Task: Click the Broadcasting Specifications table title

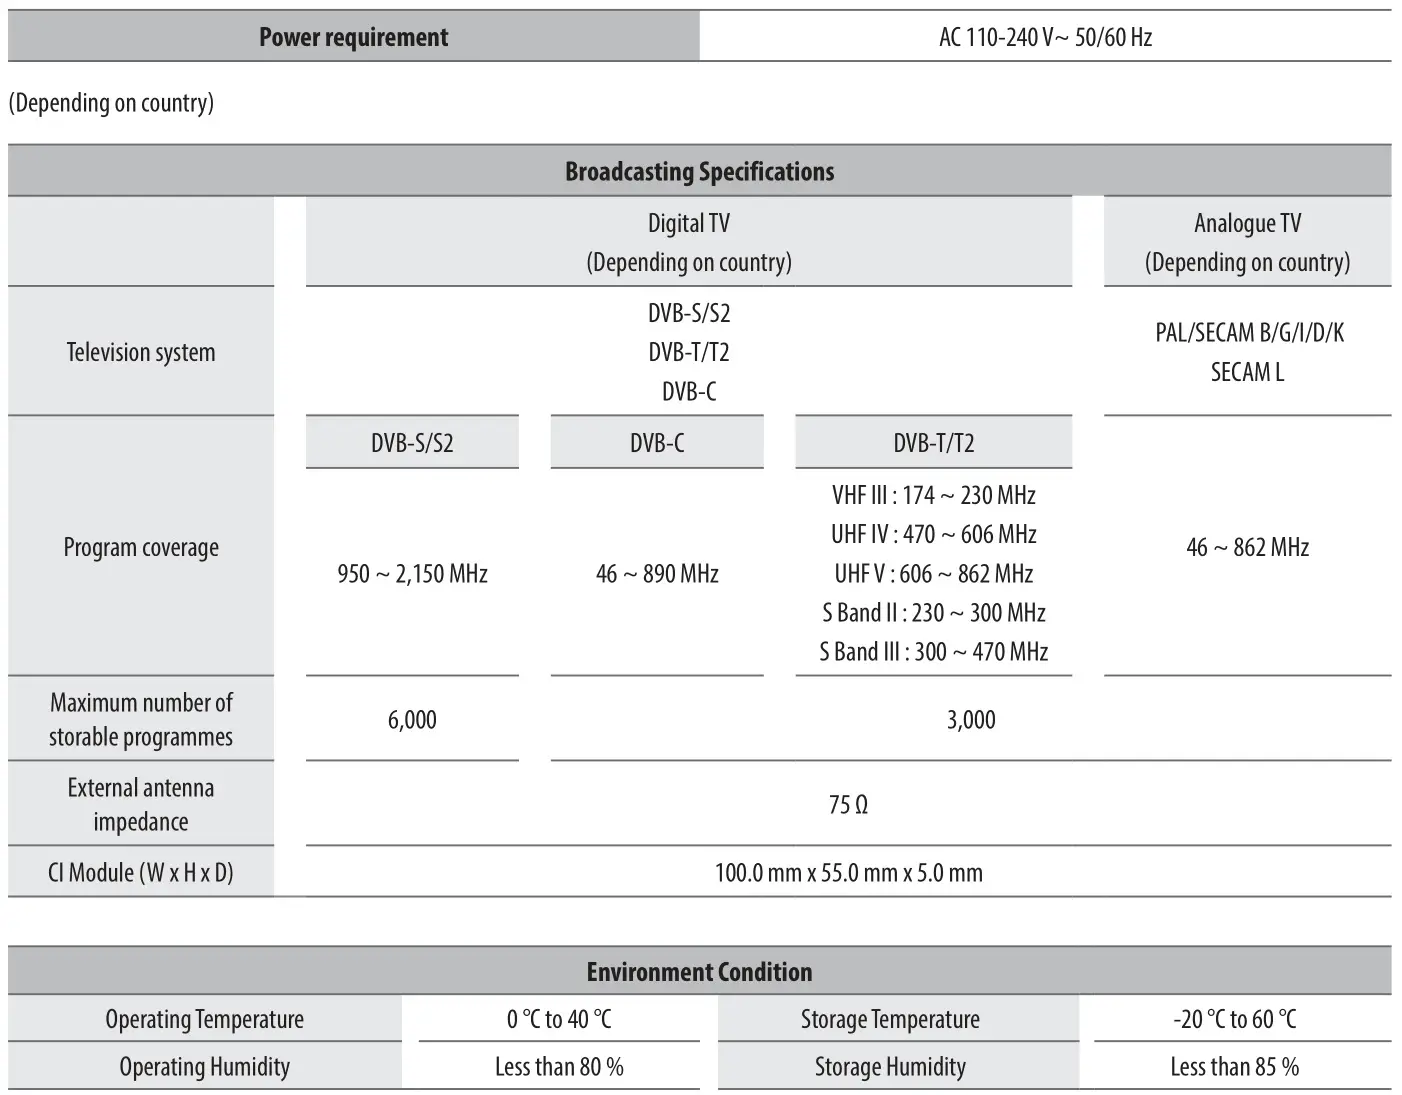Action: click(699, 172)
